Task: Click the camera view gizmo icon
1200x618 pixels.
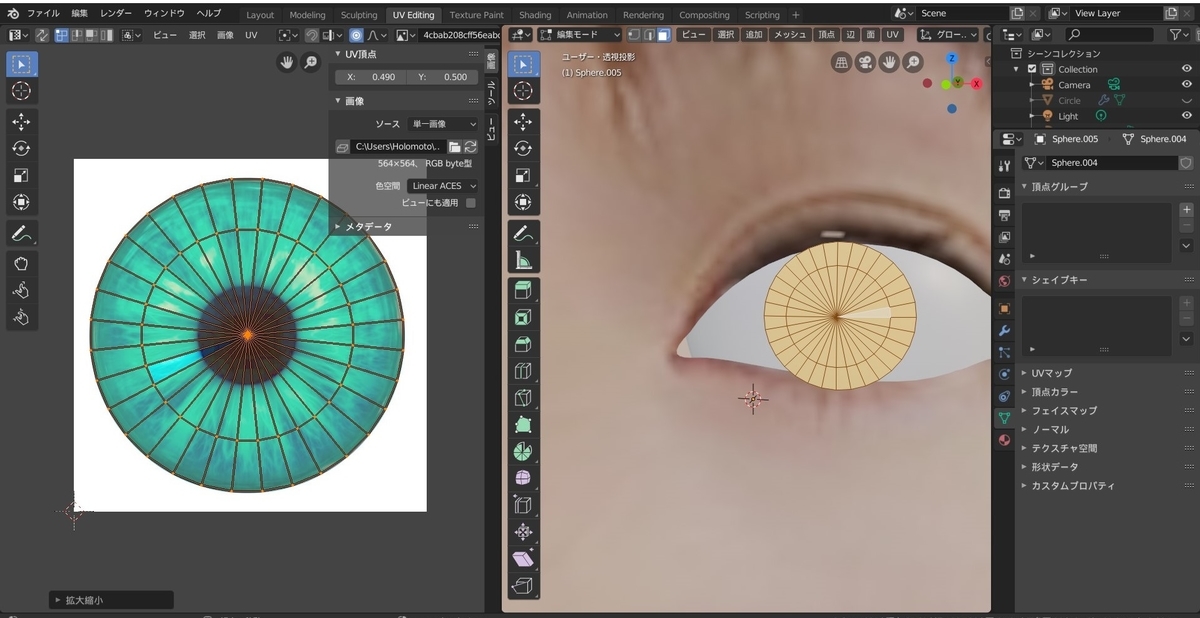Action: click(x=865, y=62)
